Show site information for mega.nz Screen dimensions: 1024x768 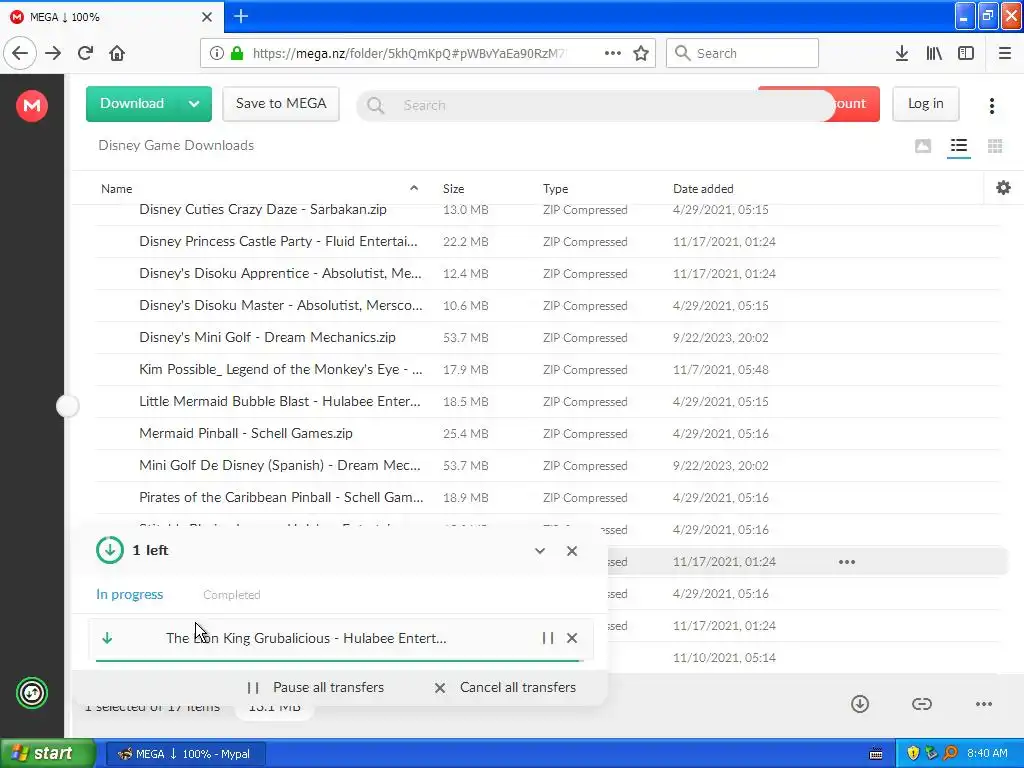pos(217,53)
